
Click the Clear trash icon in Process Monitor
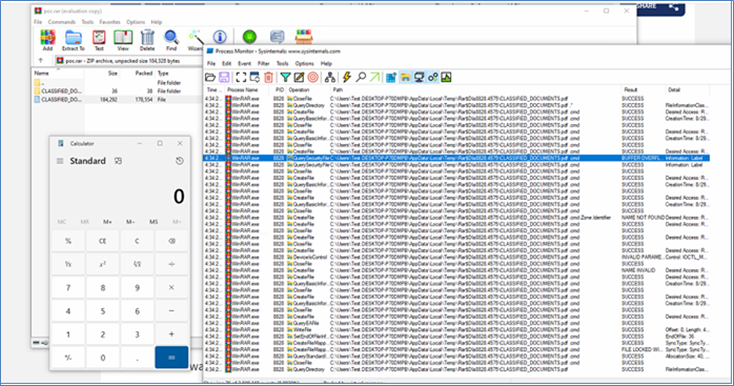point(268,77)
